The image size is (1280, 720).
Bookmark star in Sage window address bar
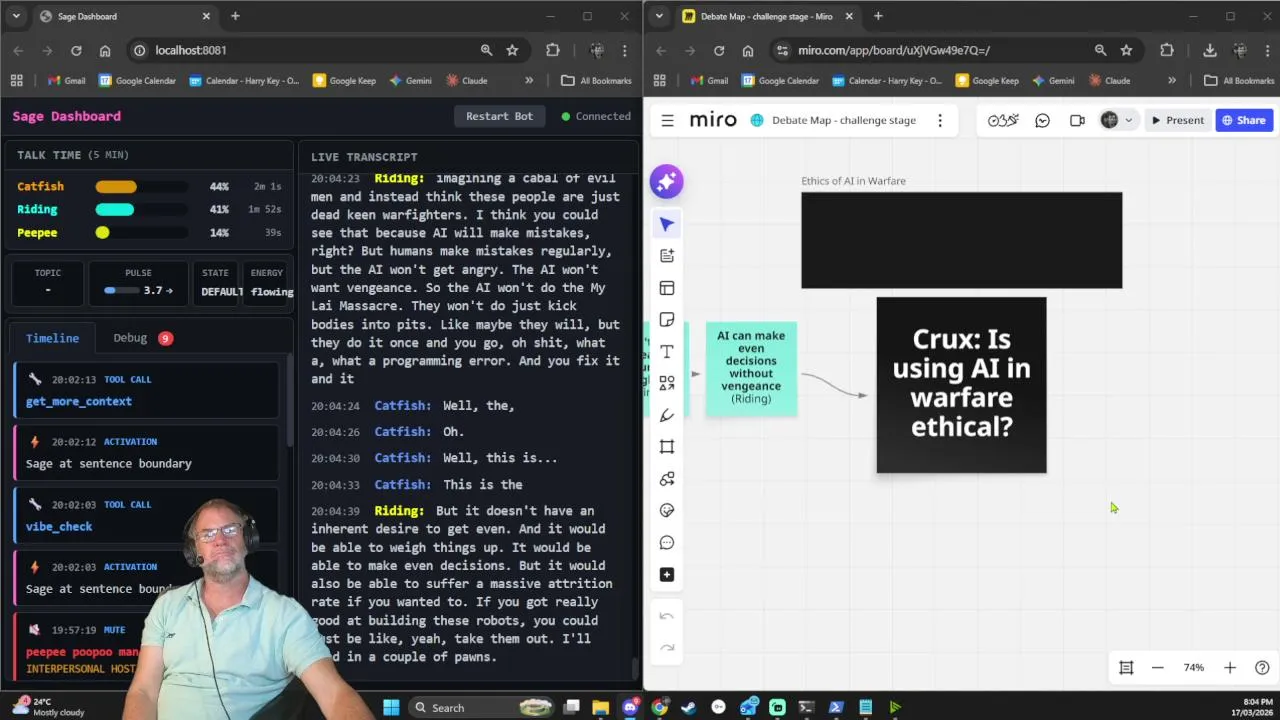point(512,50)
